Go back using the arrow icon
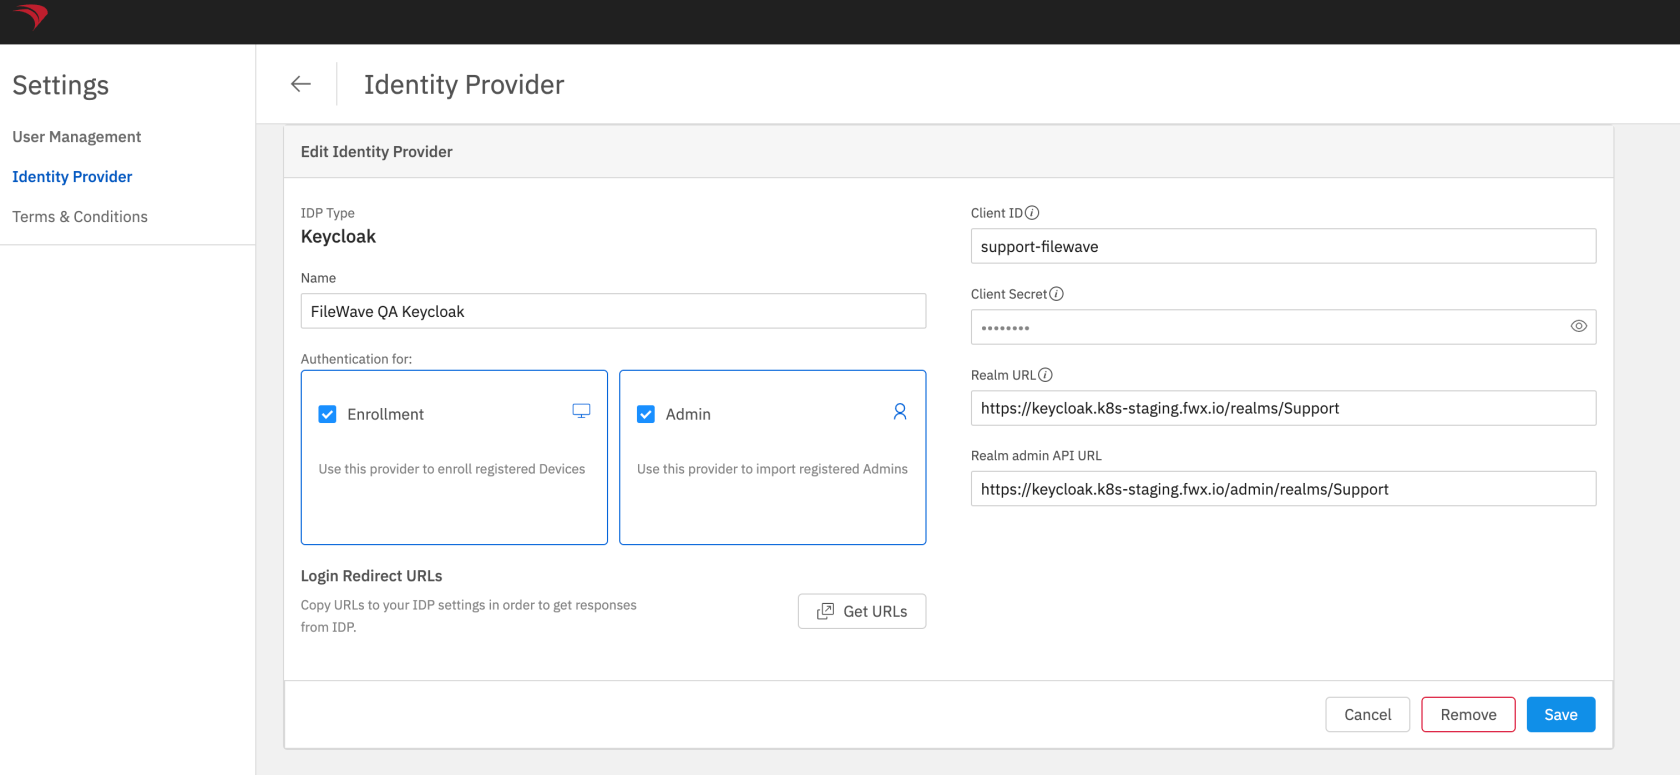 tap(300, 84)
